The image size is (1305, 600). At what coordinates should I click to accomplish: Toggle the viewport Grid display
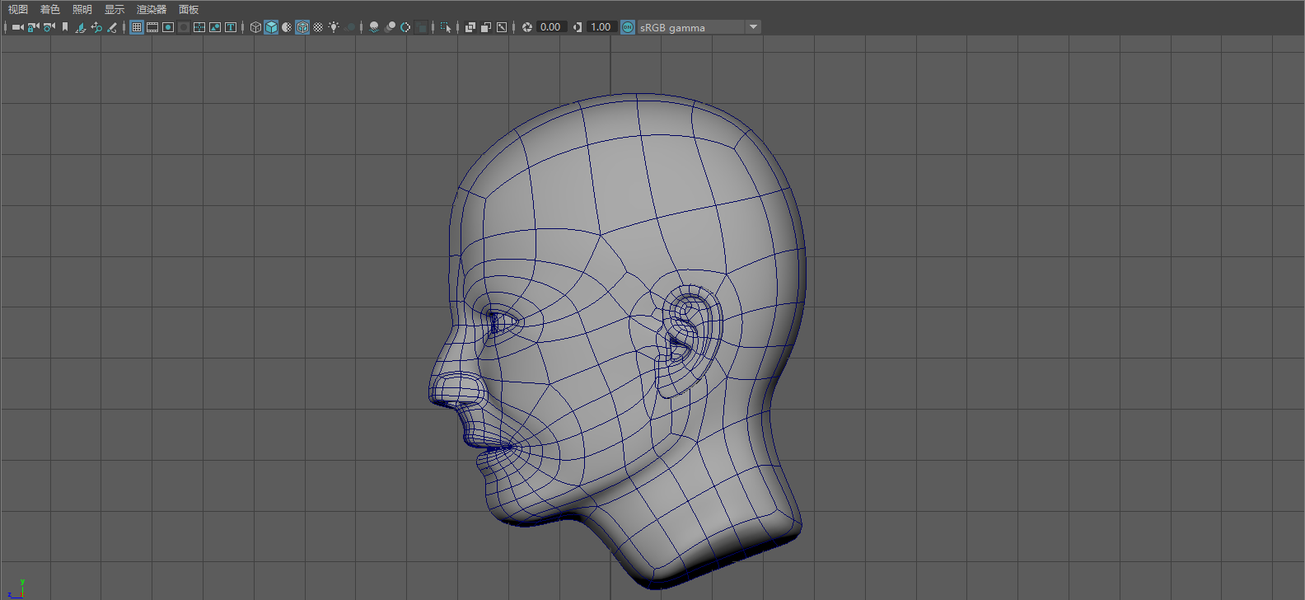(x=137, y=27)
